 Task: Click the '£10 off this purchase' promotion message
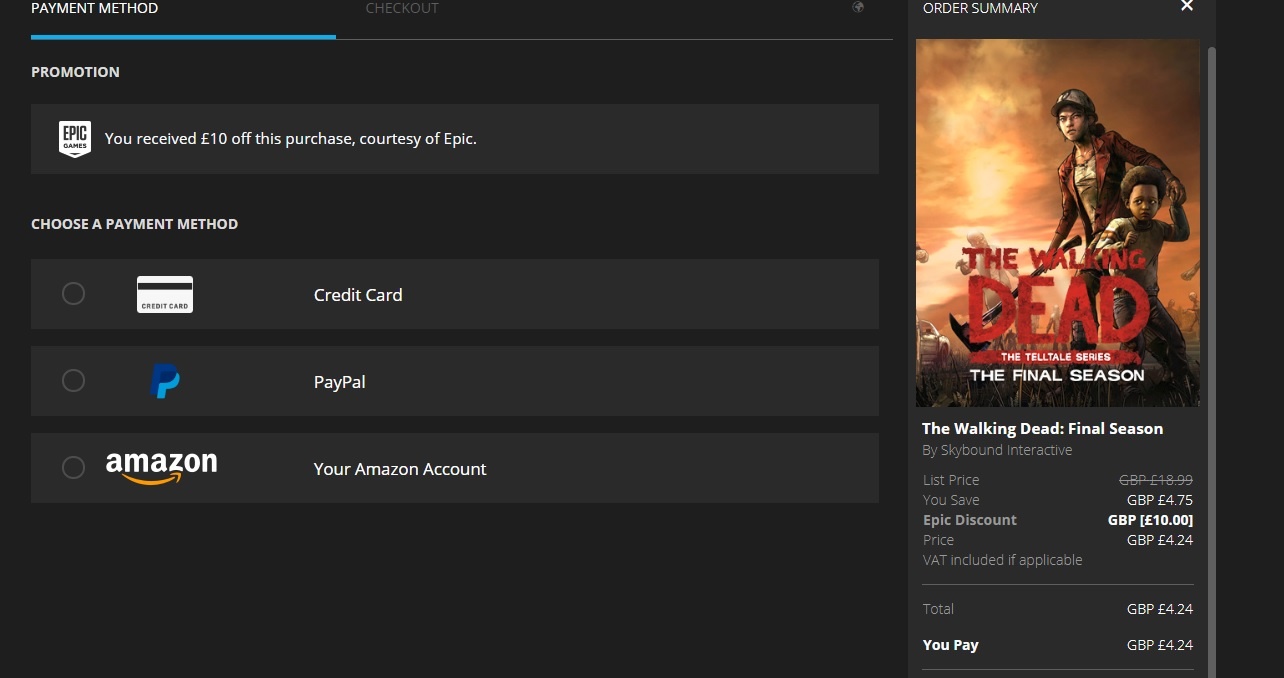tap(291, 139)
